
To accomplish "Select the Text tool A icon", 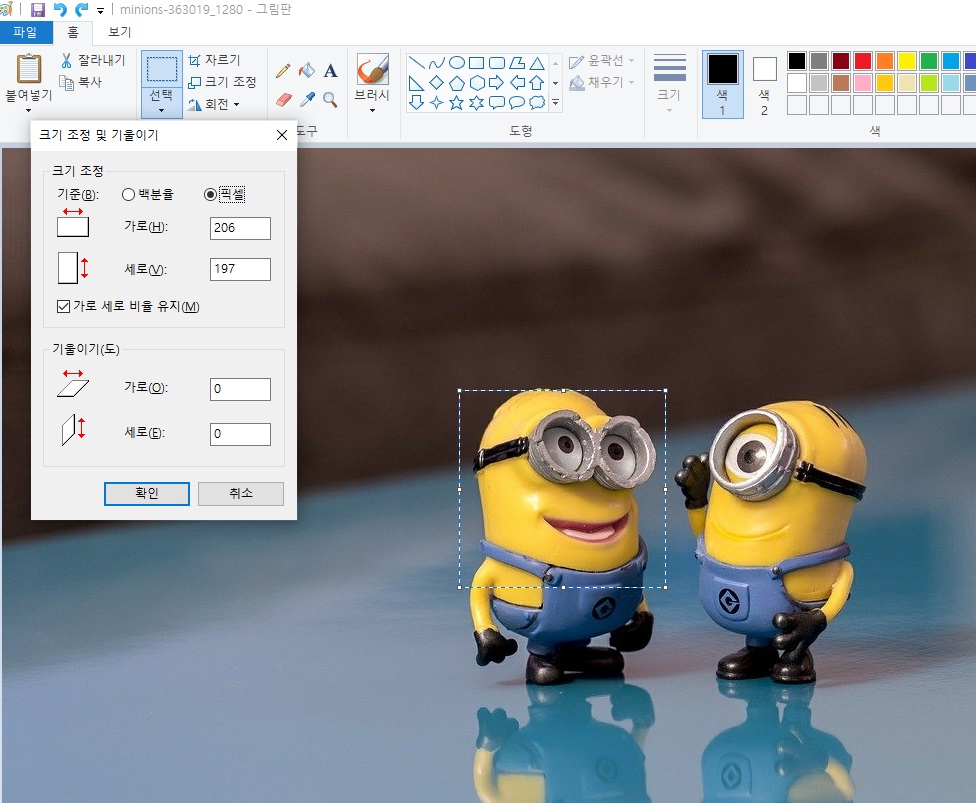I will point(331,70).
